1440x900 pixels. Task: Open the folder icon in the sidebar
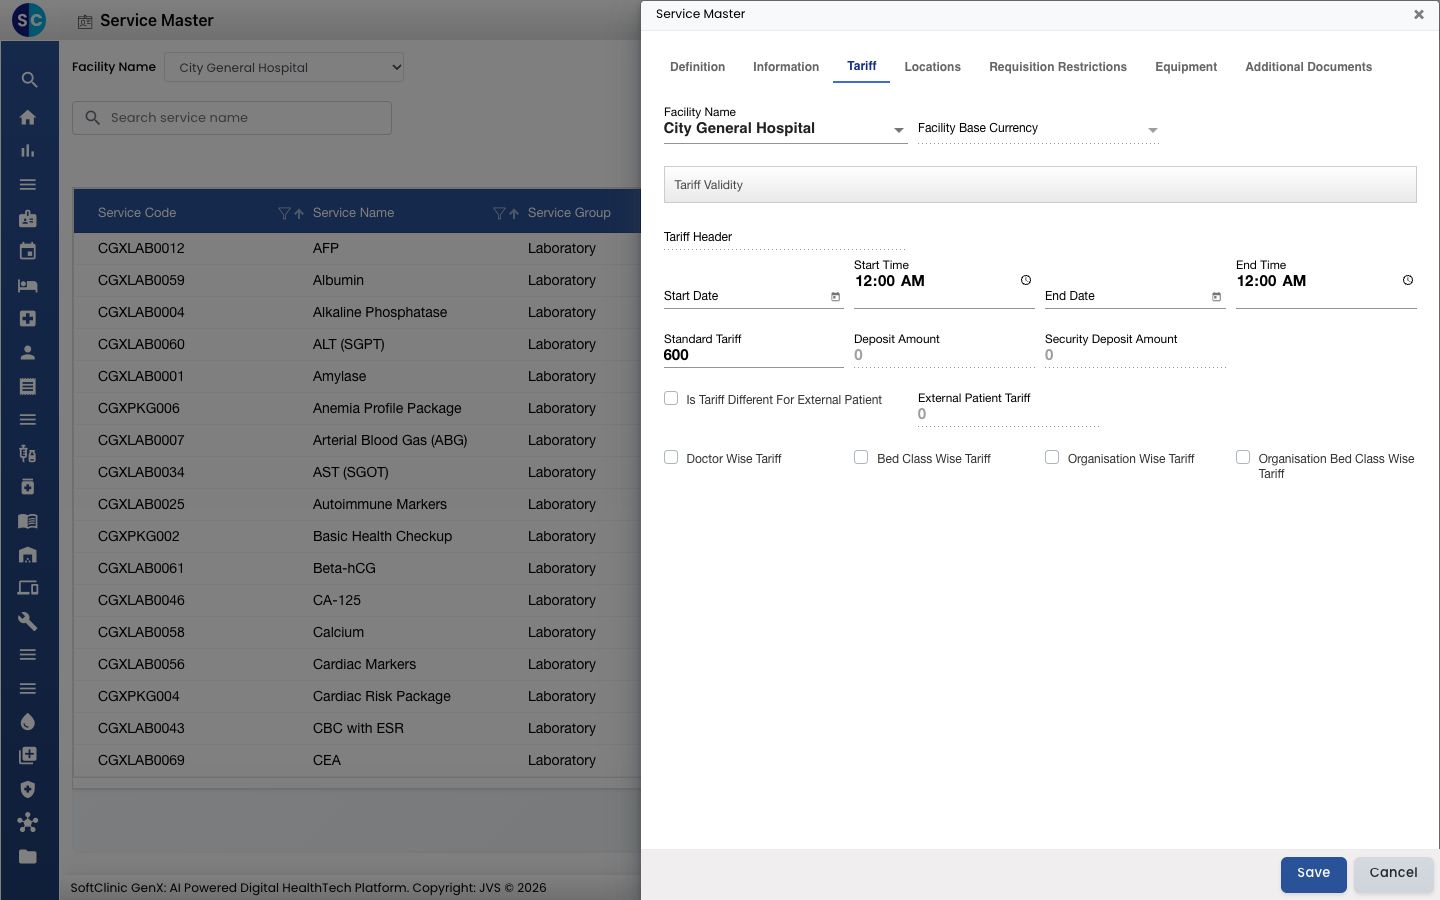[x=28, y=856]
